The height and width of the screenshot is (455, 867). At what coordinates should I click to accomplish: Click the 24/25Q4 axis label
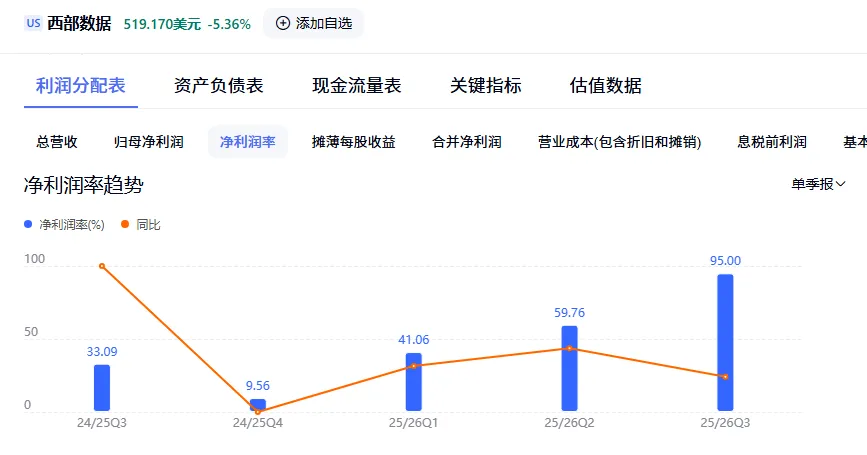[258, 423]
